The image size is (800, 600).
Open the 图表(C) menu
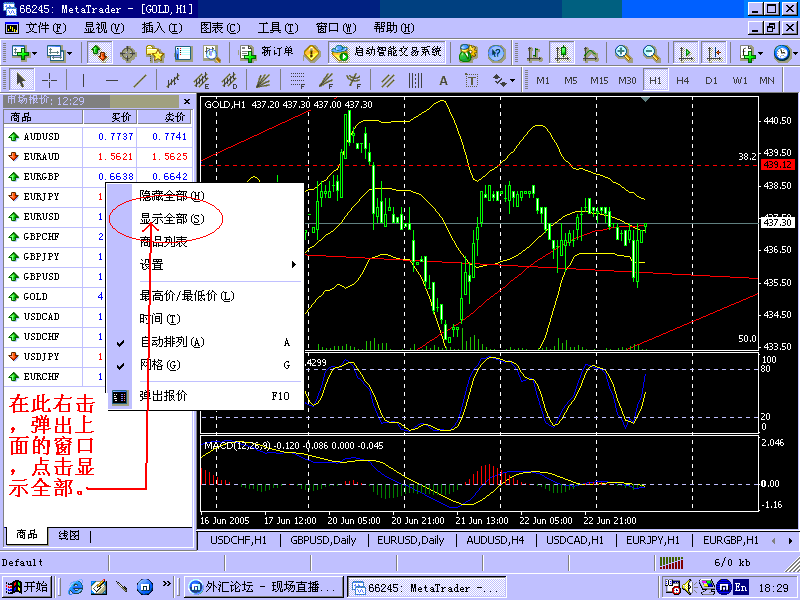[220, 28]
